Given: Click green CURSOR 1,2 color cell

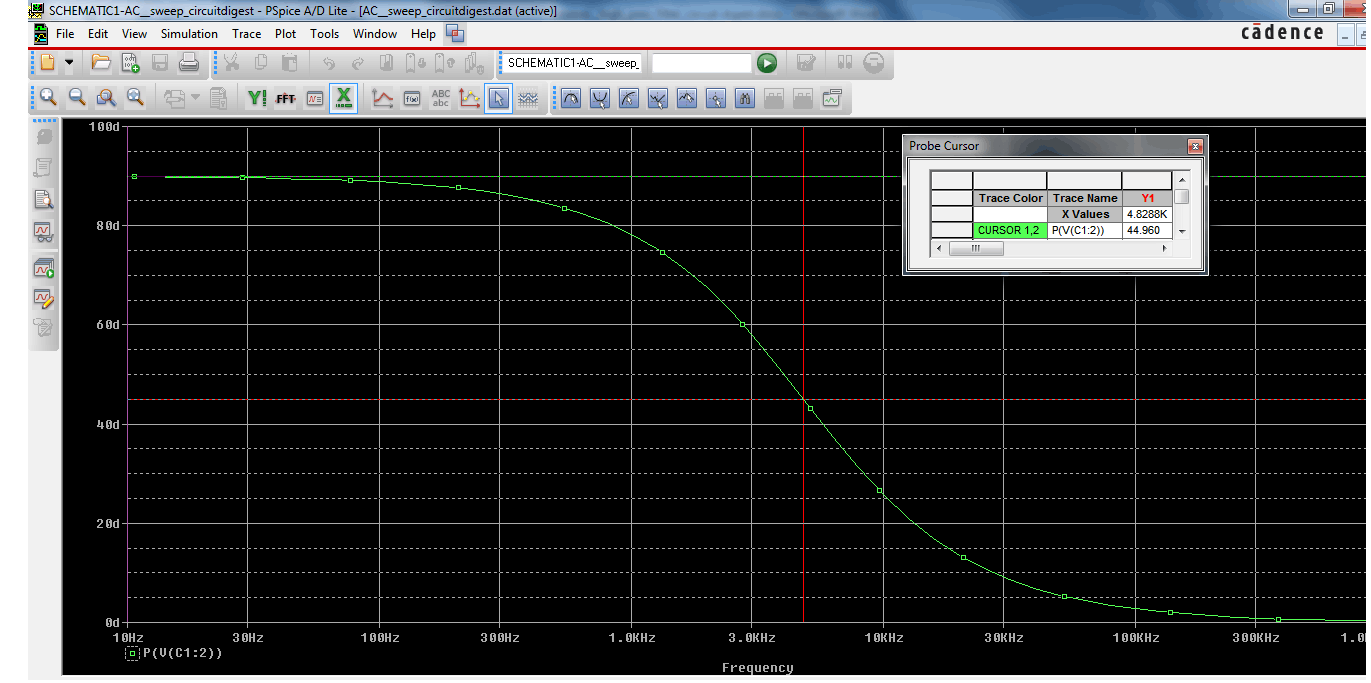Looking at the screenshot, I should pos(1010,230).
